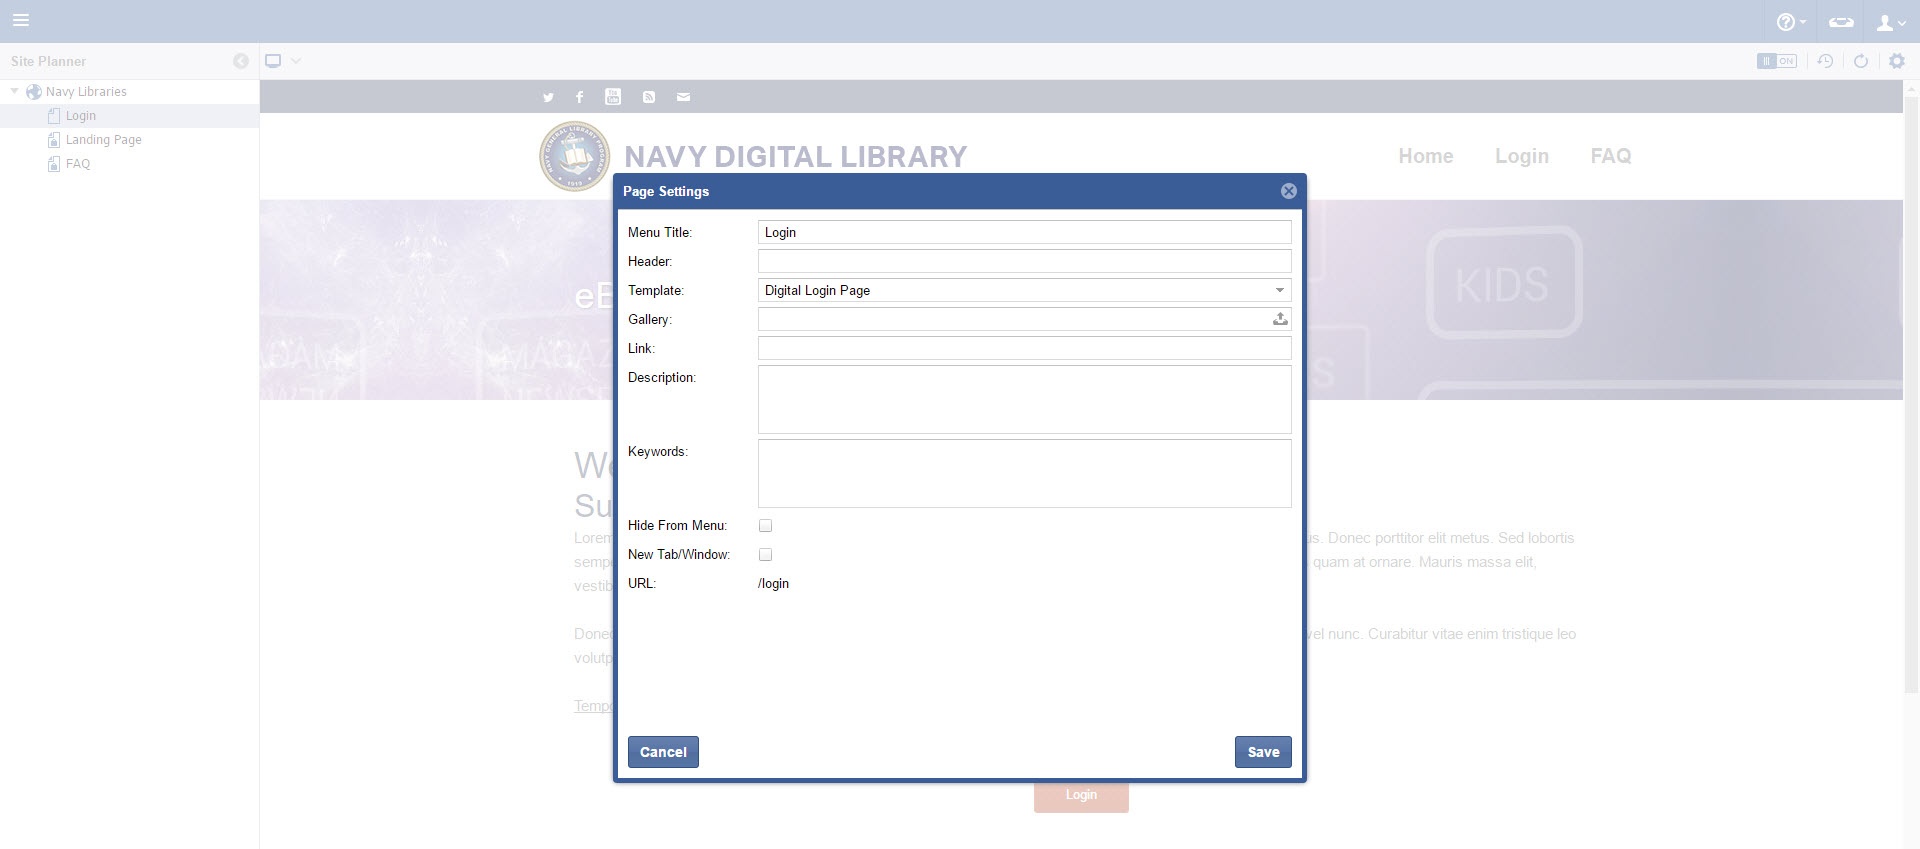Open the settings gear icon
The height and width of the screenshot is (849, 1920).
pos(1896,61)
